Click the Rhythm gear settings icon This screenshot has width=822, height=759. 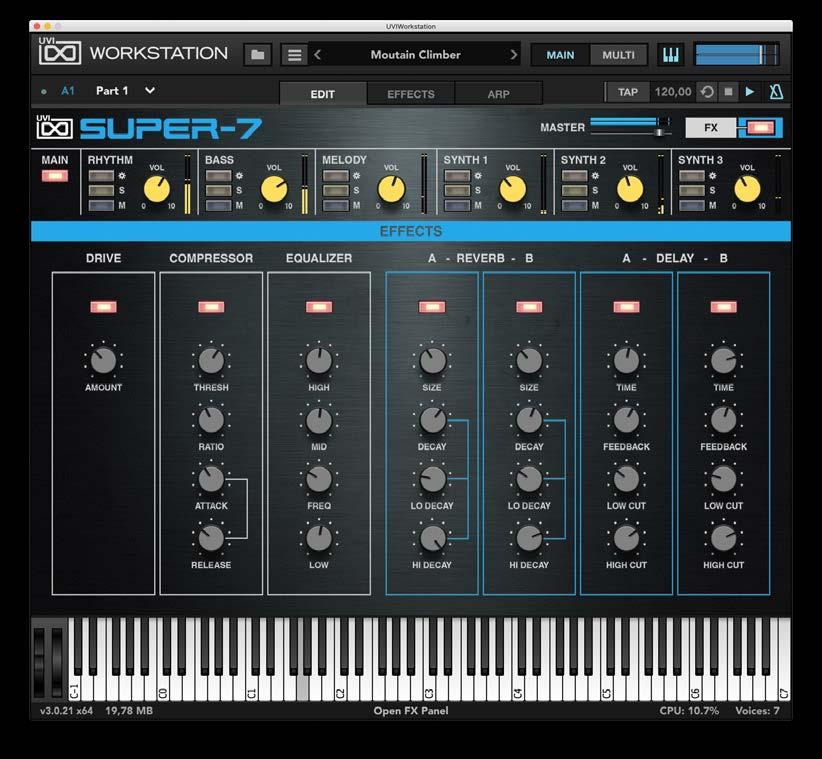pos(122,176)
